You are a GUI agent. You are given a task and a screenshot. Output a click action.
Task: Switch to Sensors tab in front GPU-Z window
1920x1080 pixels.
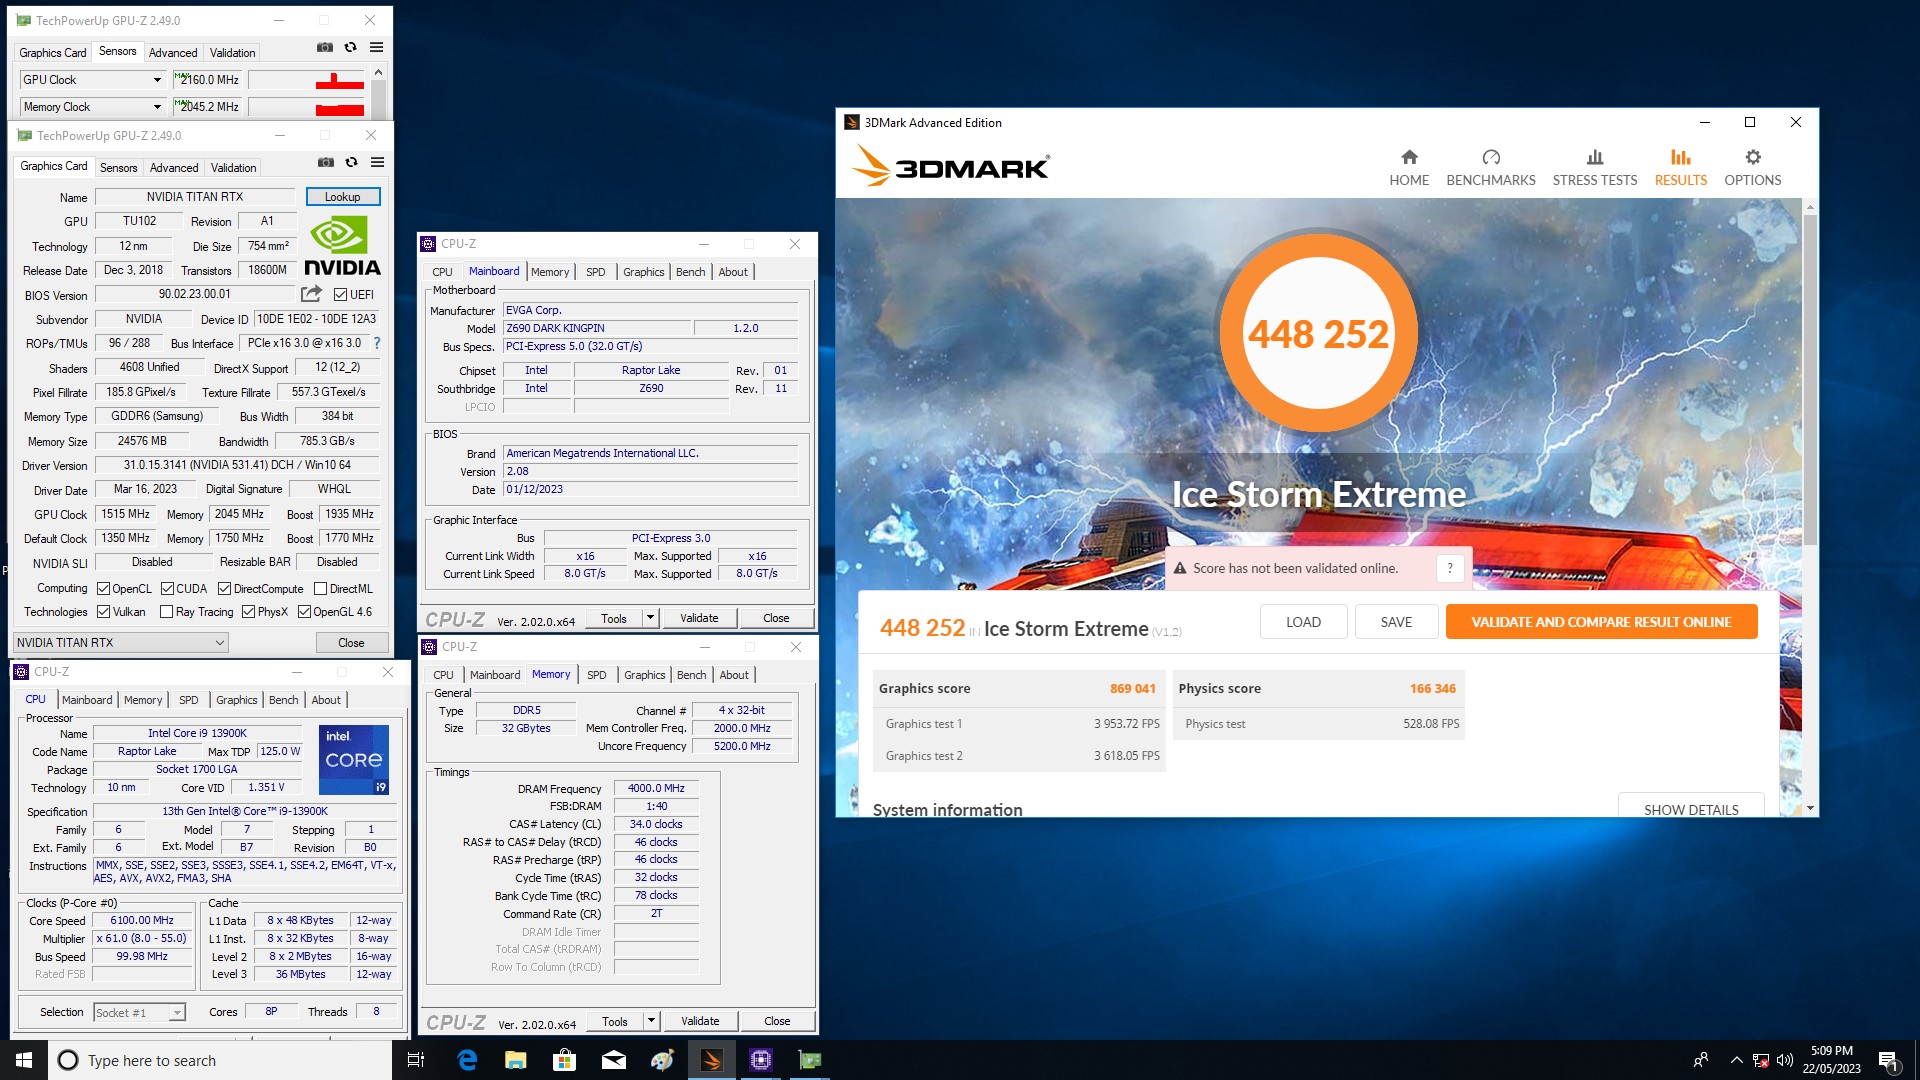[x=118, y=168]
